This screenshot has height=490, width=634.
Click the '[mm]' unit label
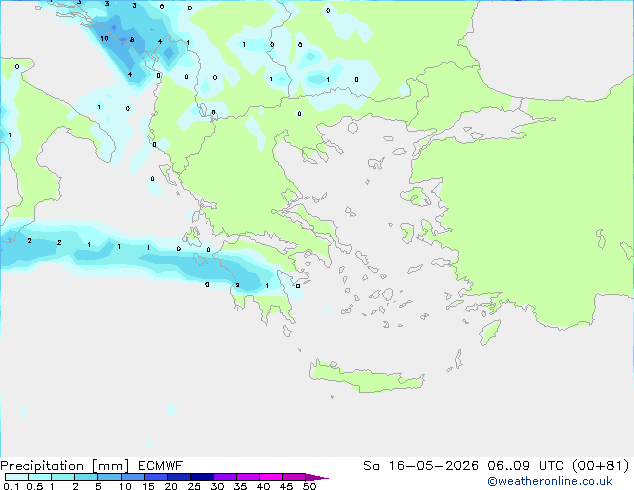(x=110, y=466)
